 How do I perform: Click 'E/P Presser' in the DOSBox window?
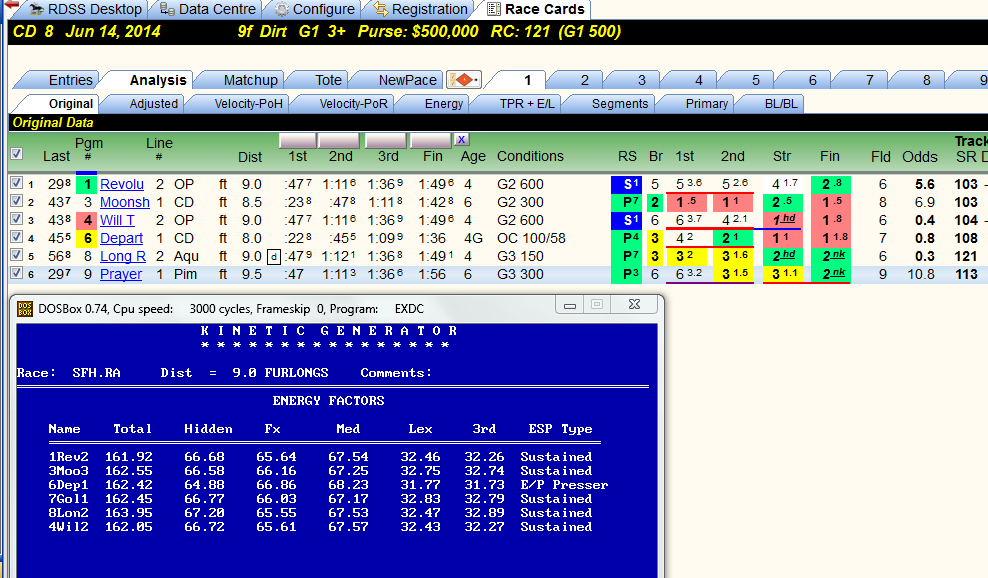[564, 485]
